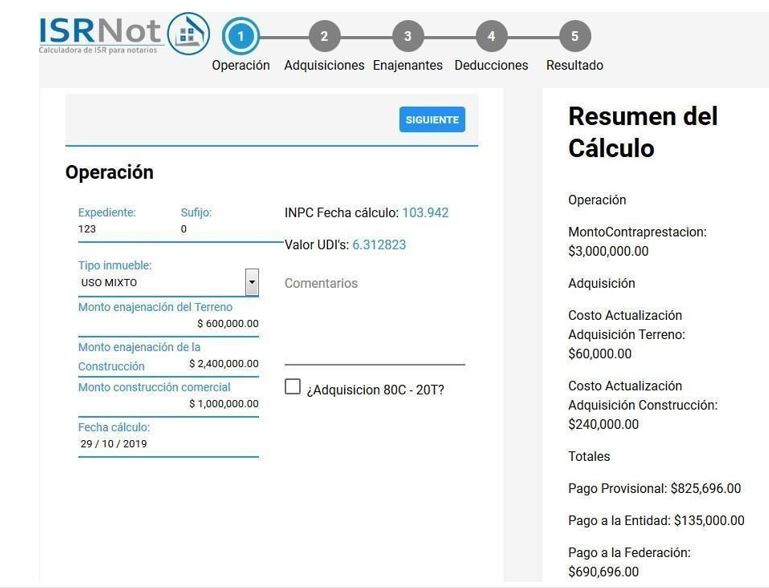Click Pago a la Federación $690,696.00
The image size is (769, 588).
[629, 562]
